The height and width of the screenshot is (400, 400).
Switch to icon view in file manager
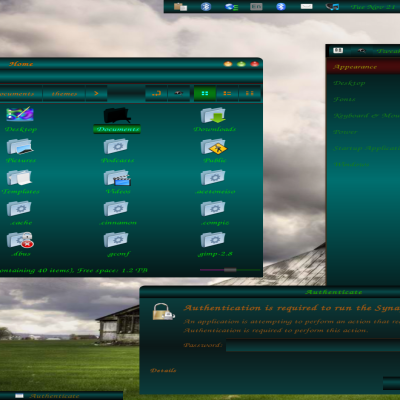[x=205, y=93]
